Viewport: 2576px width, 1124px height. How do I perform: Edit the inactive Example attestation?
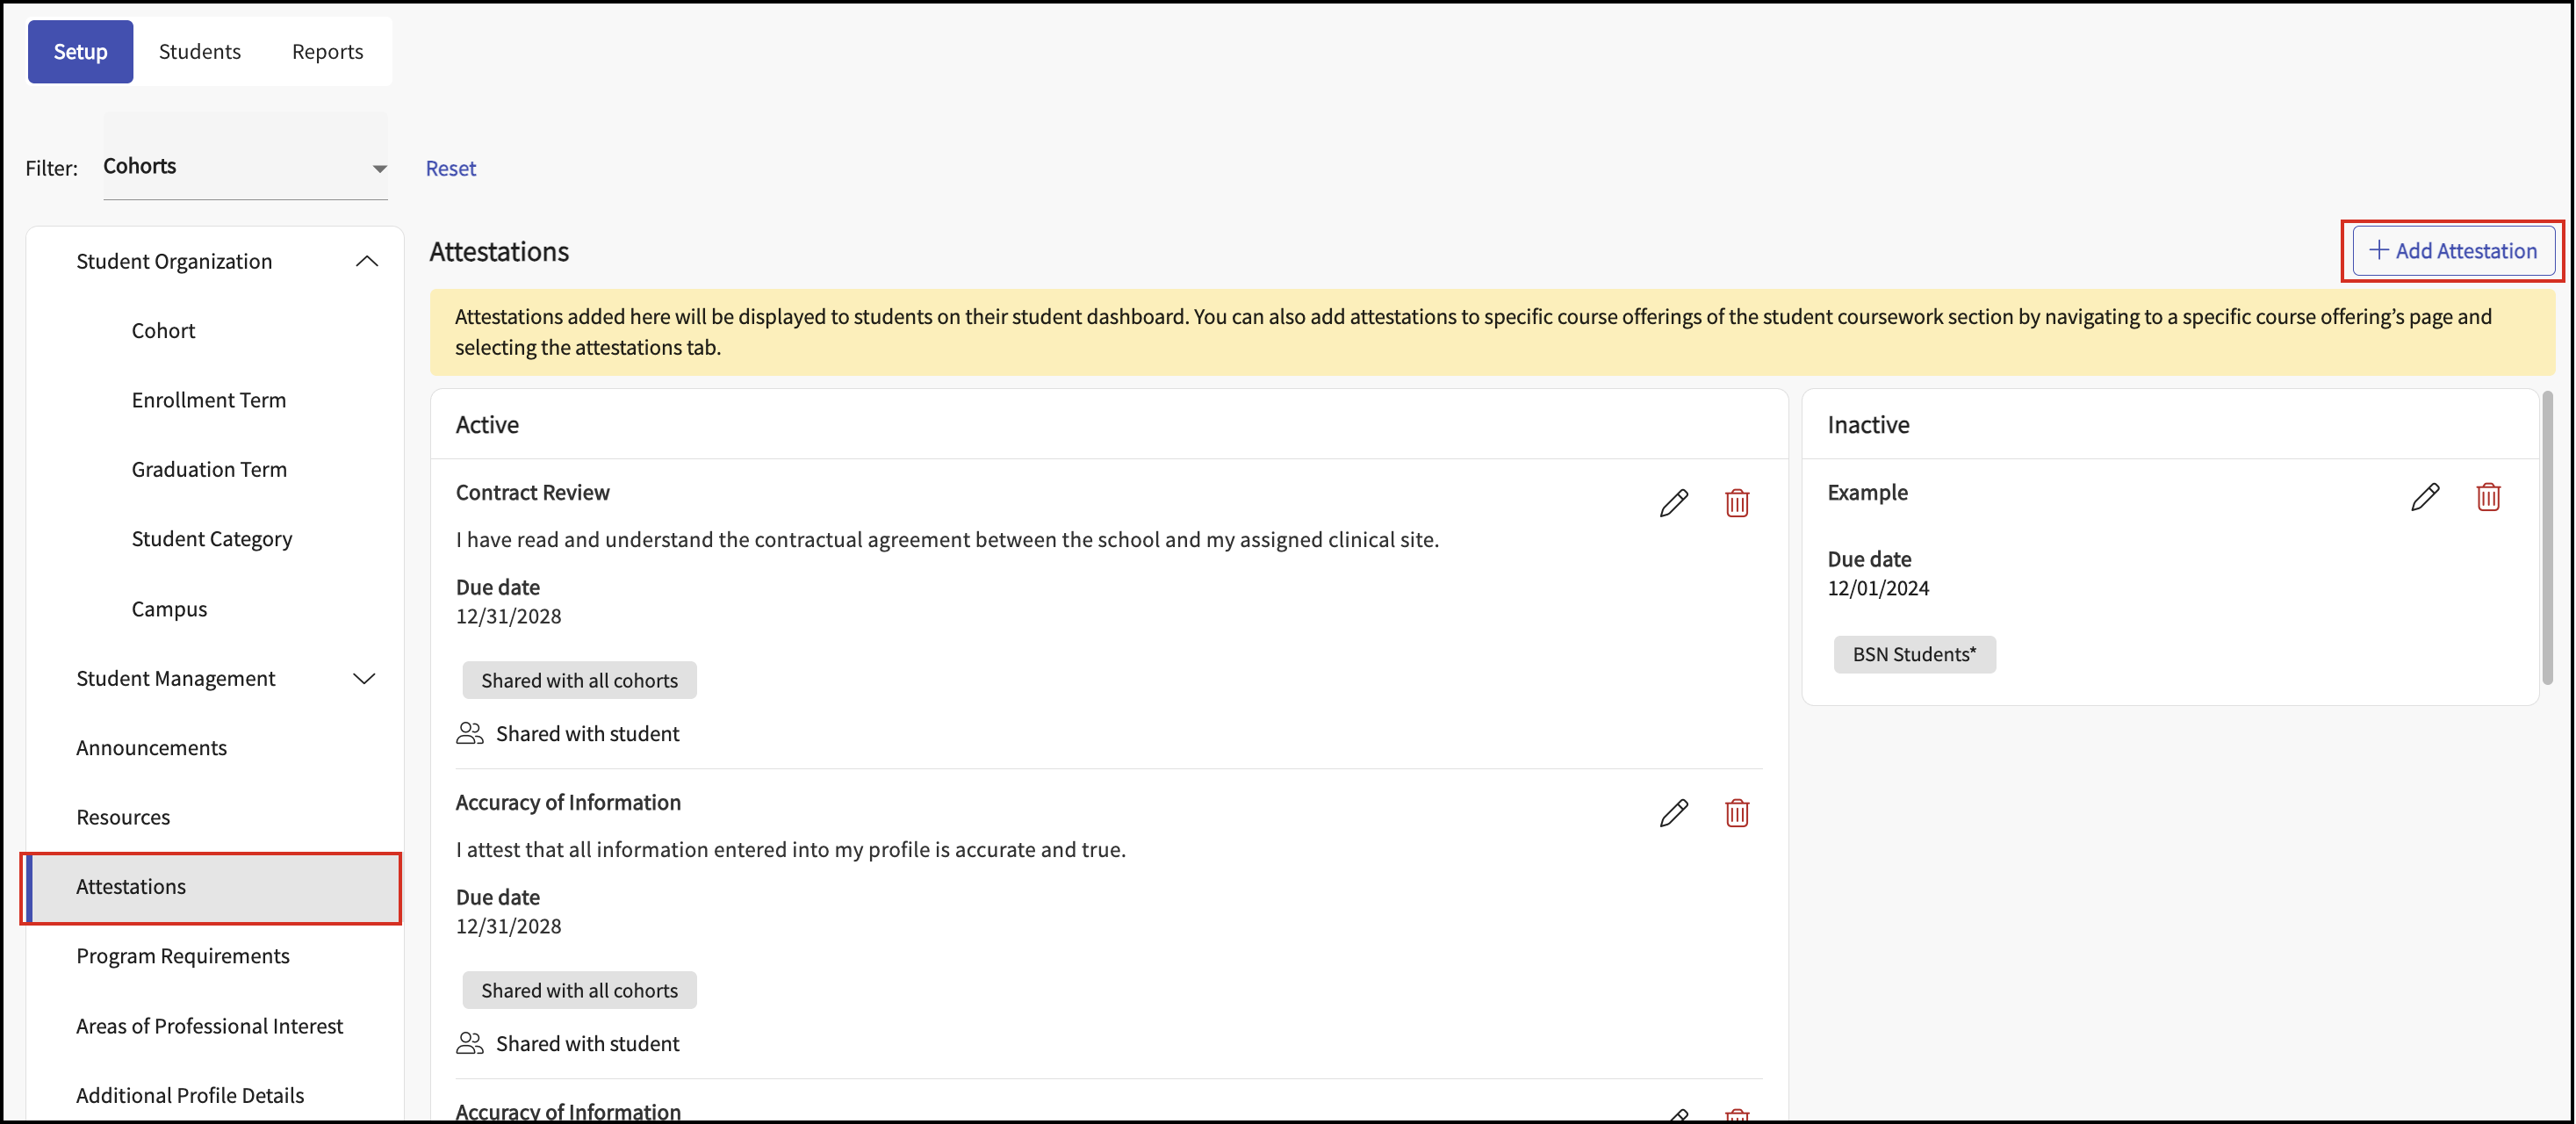click(x=2424, y=496)
